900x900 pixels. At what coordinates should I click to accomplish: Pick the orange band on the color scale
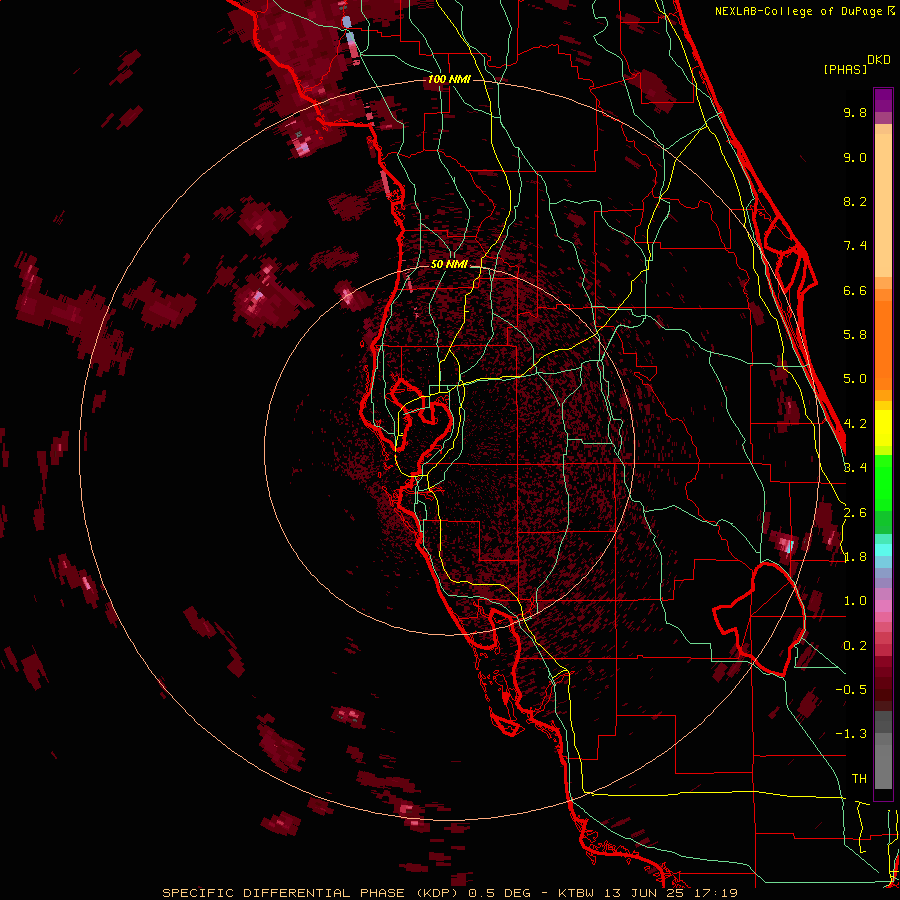click(x=883, y=346)
